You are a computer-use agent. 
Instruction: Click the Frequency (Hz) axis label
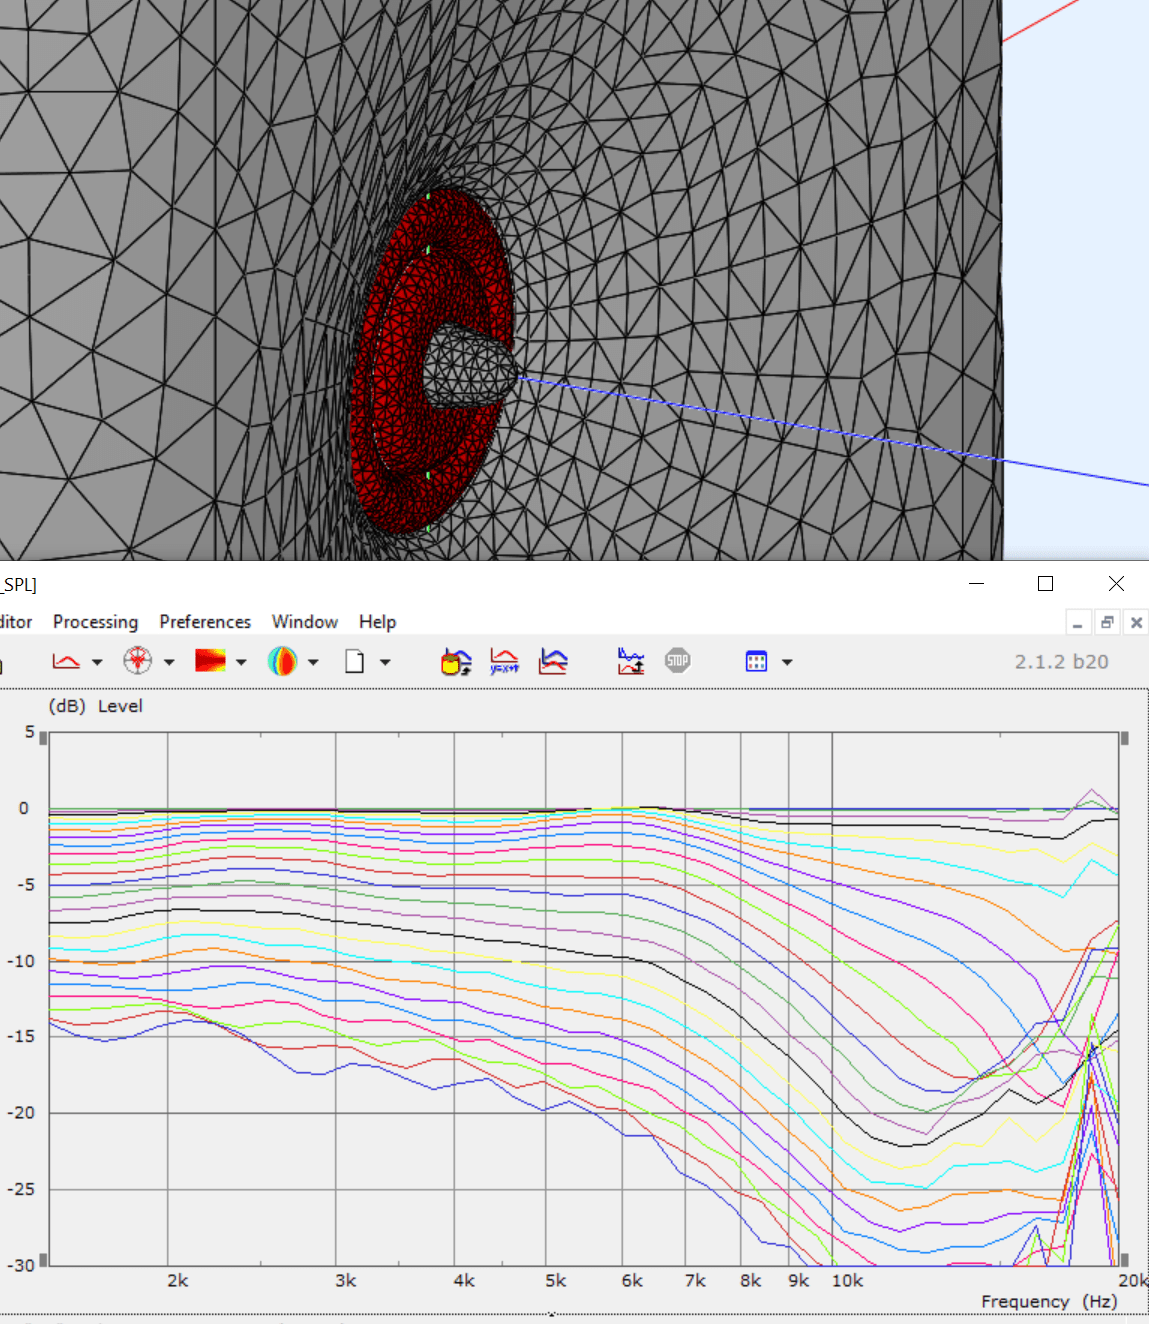point(1049,1301)
